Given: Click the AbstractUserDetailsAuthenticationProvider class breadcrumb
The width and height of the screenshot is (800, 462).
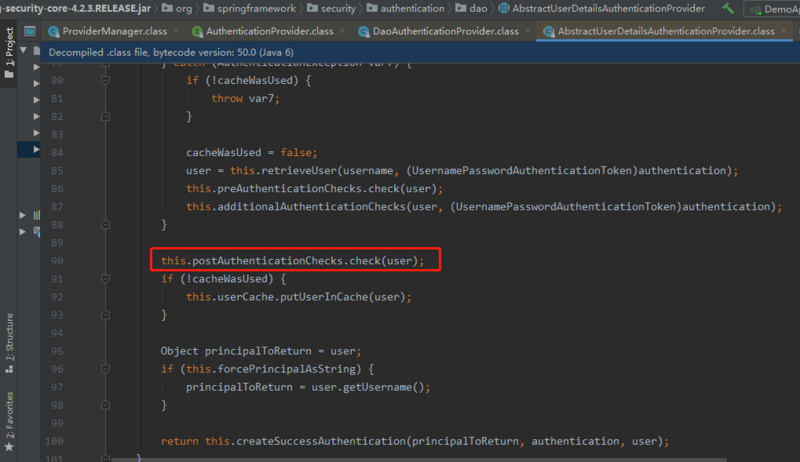Looking at the screenshot, I should coord(602,8).
